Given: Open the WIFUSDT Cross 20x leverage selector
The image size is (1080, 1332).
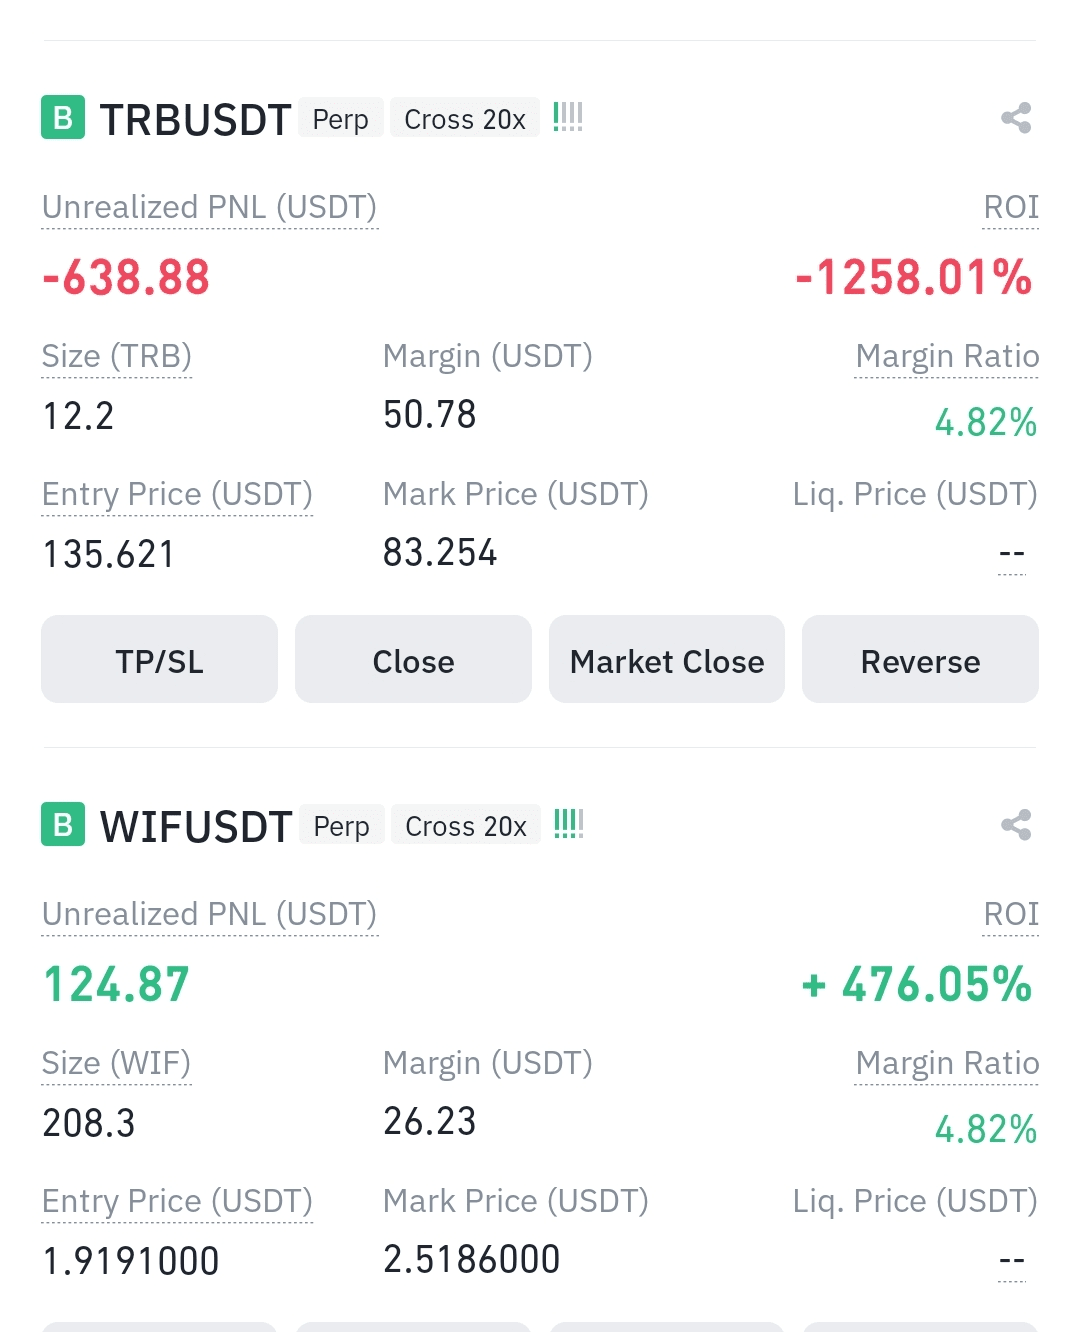Looking at the screenshot, I should click(466, 826).
